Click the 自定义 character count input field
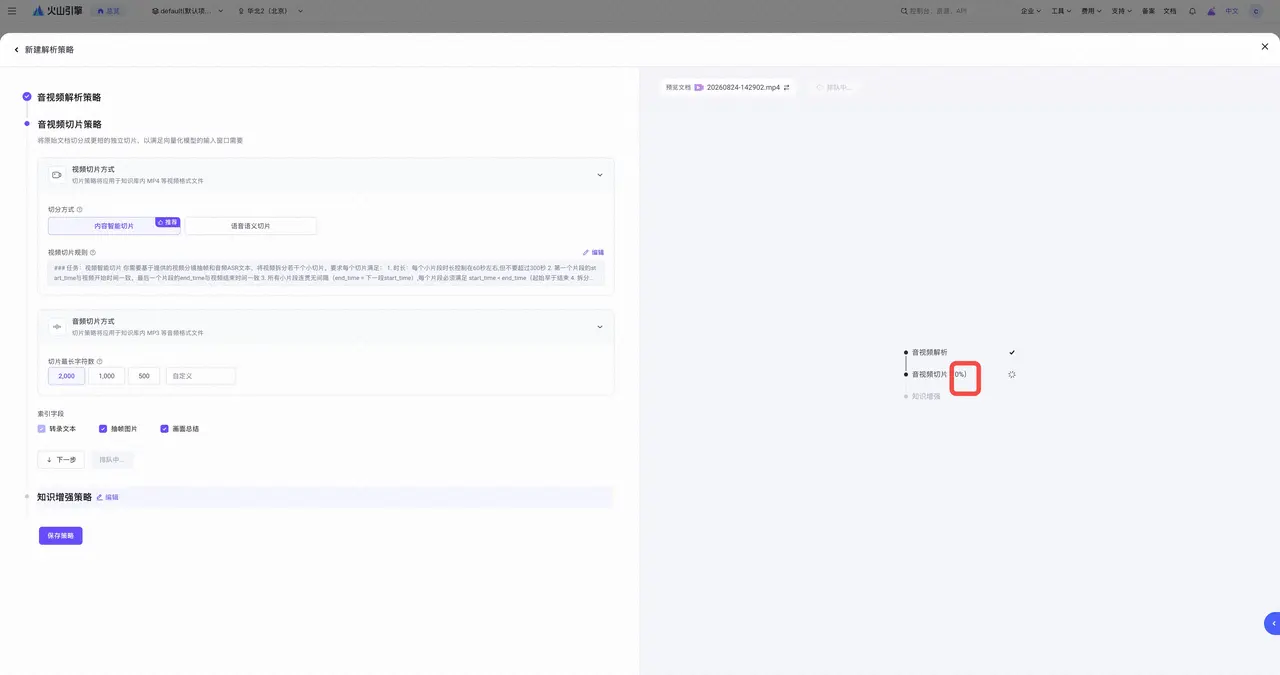Screen dimensions: 1280x675 pyautogui.click(x=201, y=376)
